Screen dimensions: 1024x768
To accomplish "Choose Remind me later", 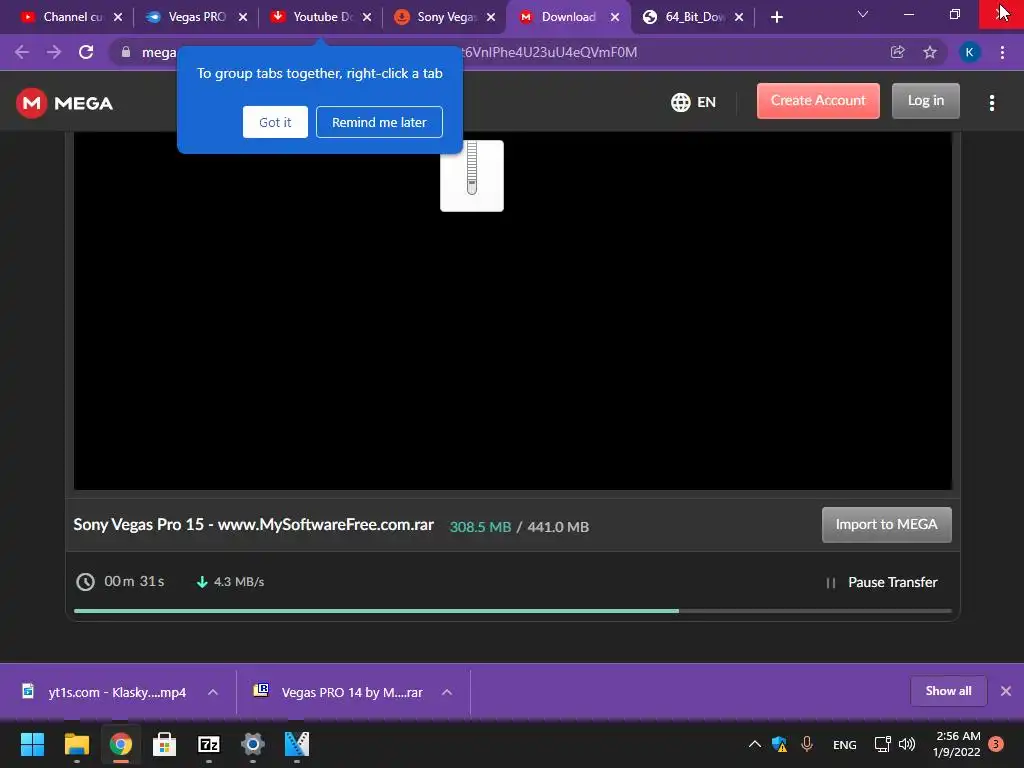I will [379, 122].
